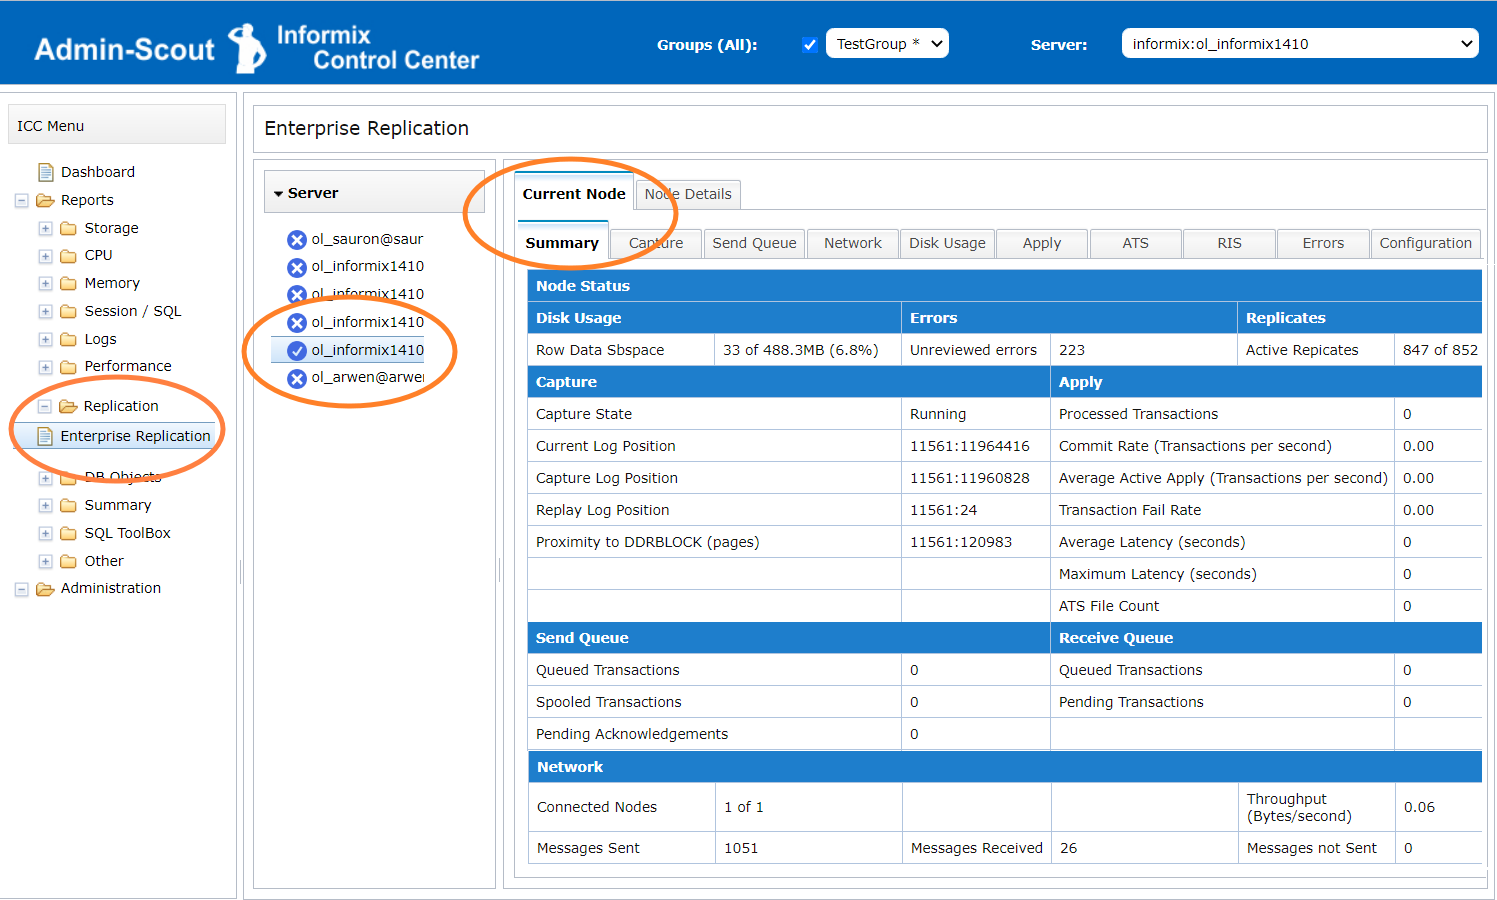The height and width of the screenshot is (900, 1497).
Task: Expand the Other tree node
Action: pos(45,561)
